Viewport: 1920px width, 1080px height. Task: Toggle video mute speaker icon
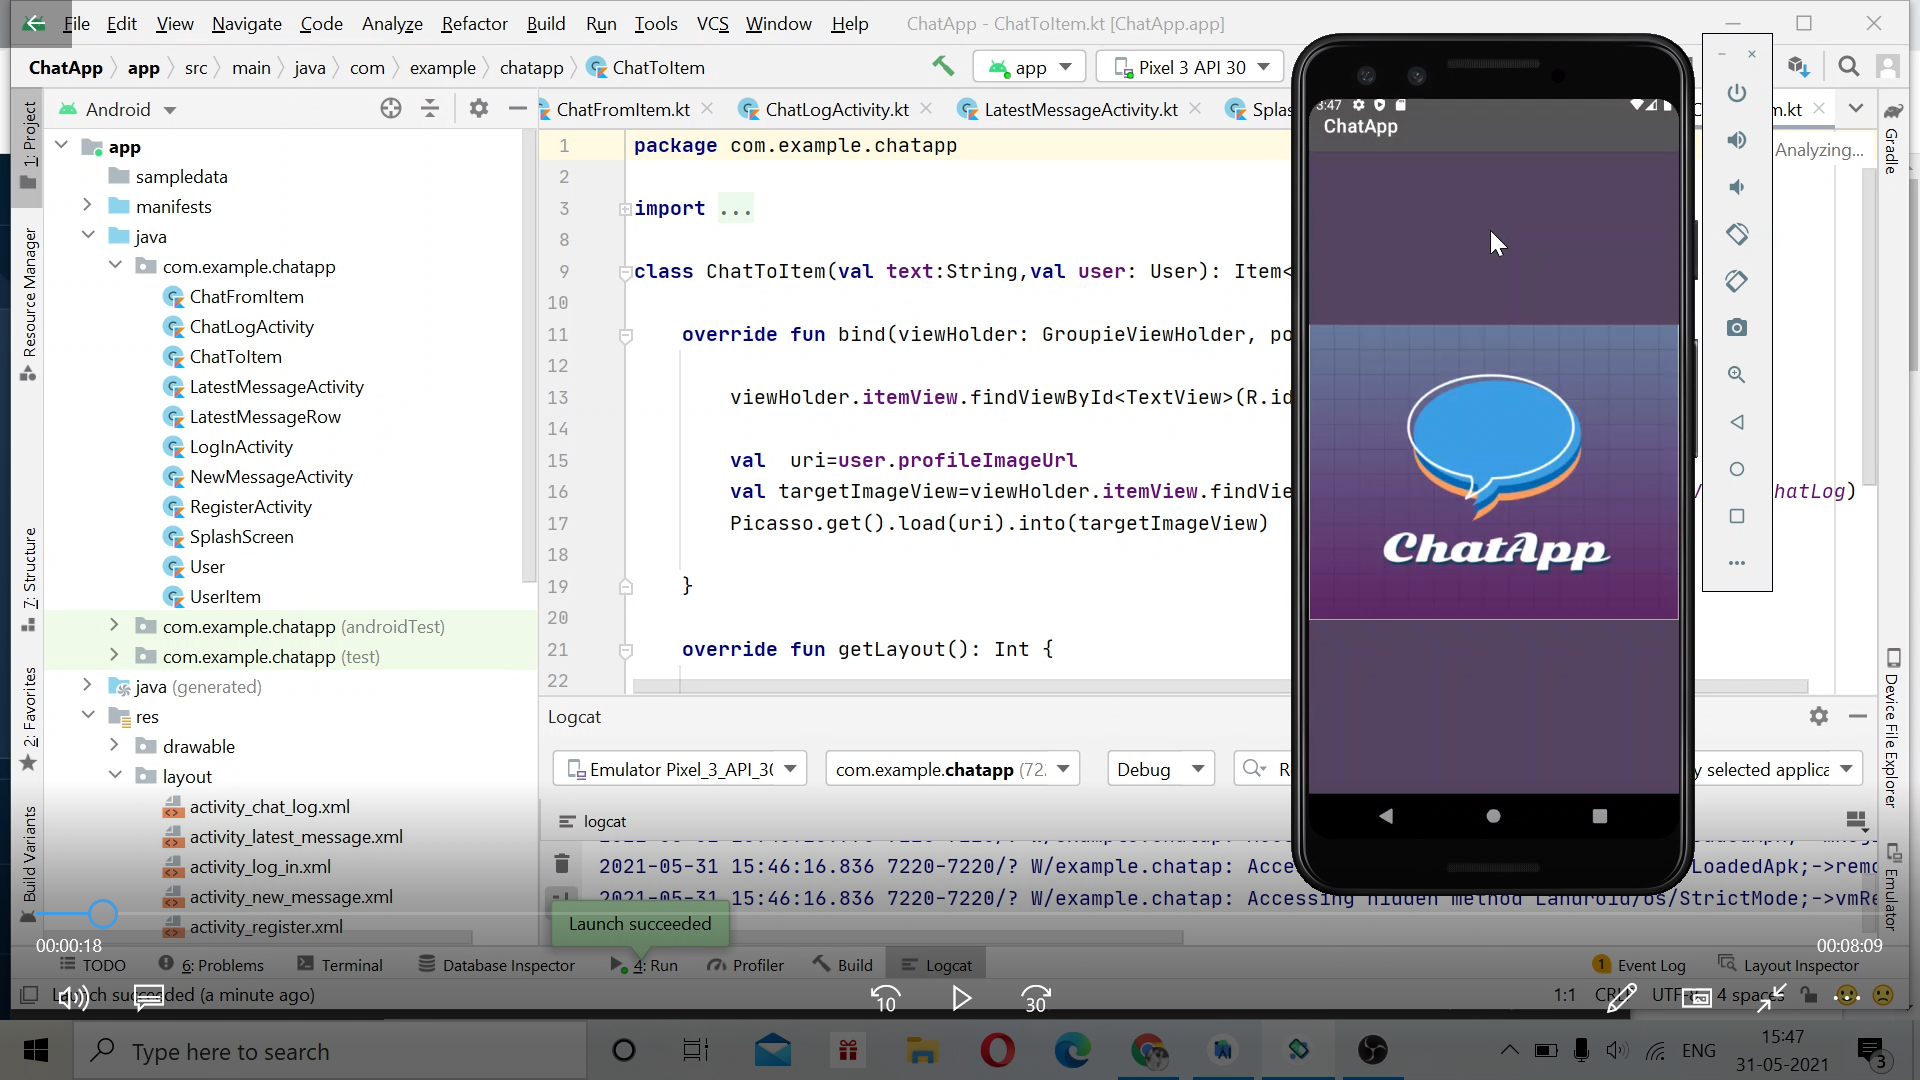click(72, 997)
